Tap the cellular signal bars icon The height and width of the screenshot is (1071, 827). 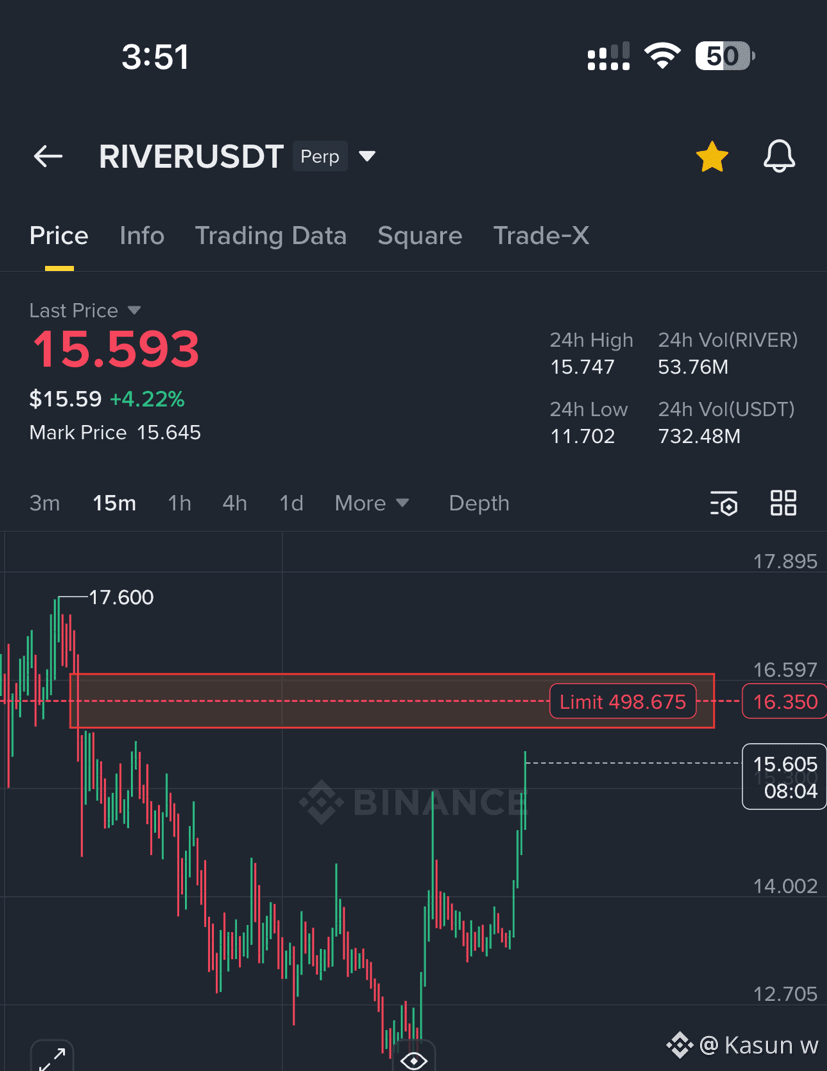coord(608,56)
